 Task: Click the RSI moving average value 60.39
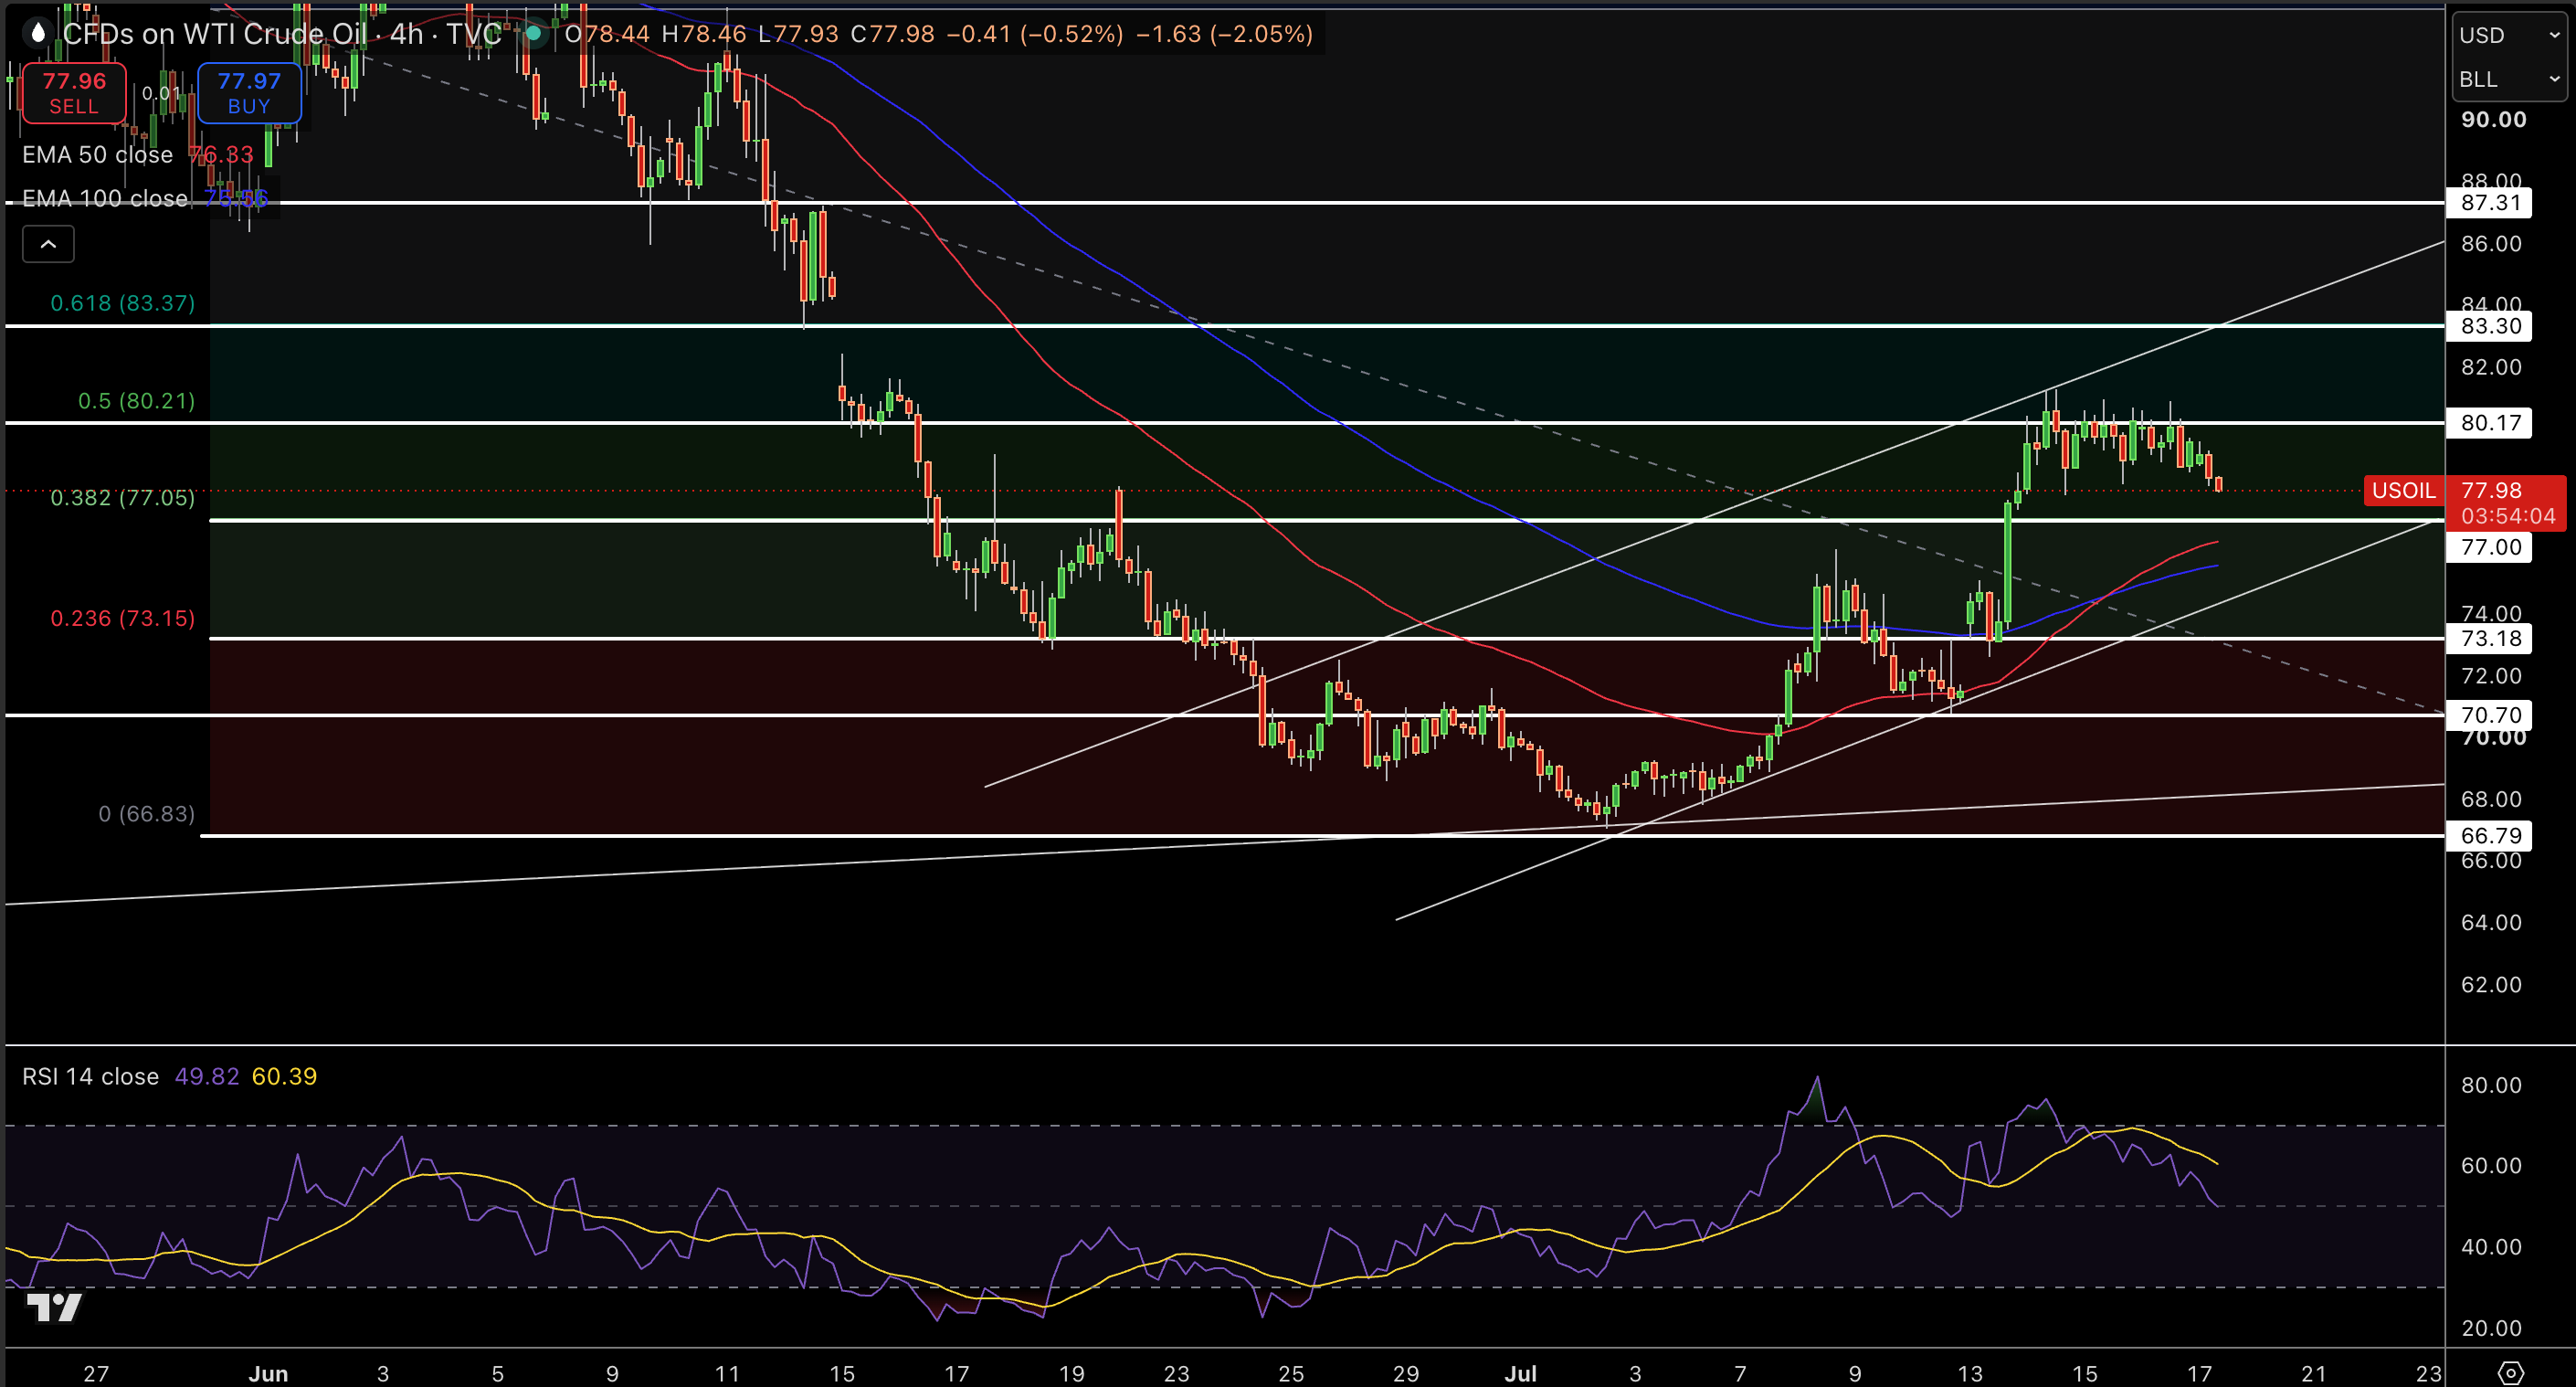point(284,1076)
